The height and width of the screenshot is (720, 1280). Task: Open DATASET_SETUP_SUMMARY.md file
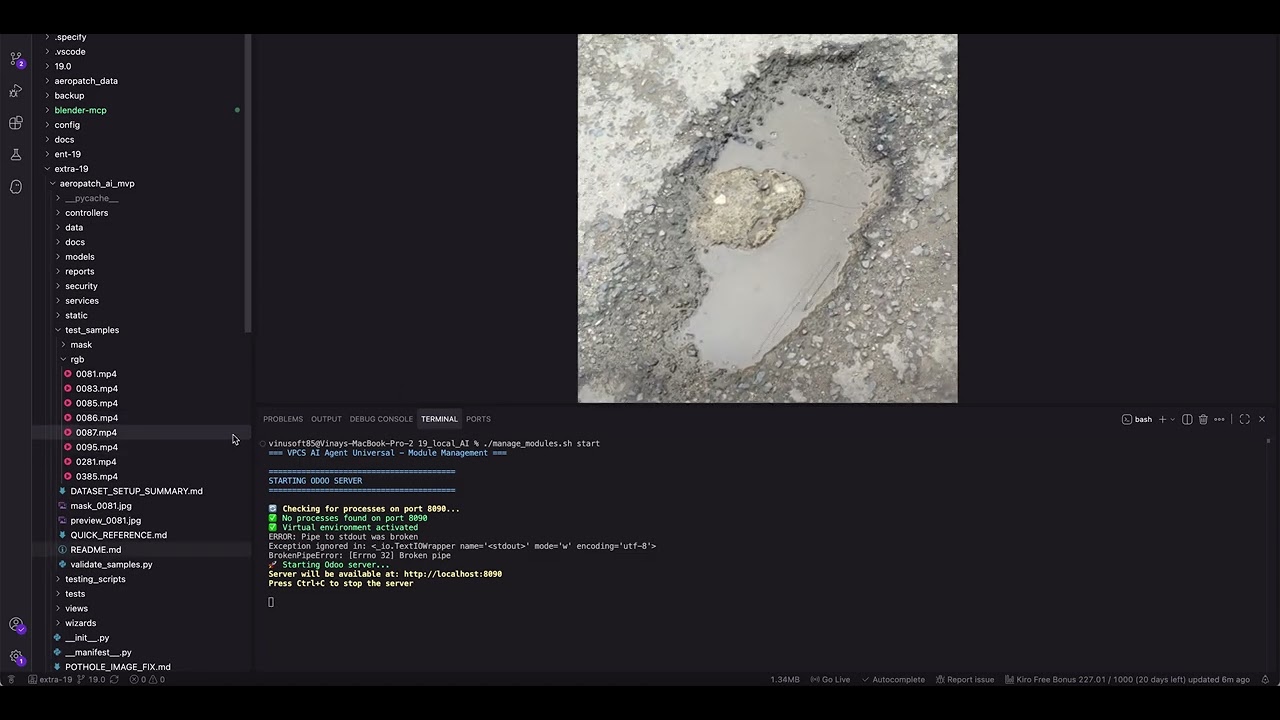click(x=138, y=491)
